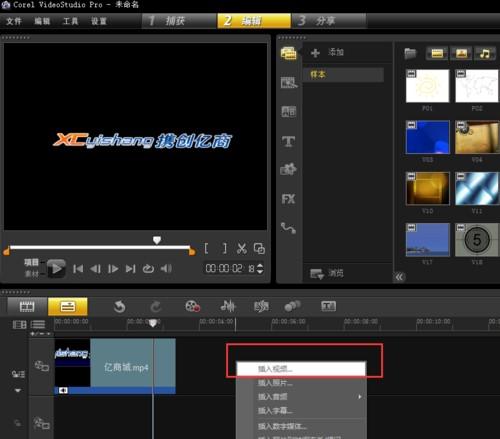Image resolution: width=500 pixels, height=439 pixels.
Task: Select the 亿商城.mp4 clip on timeline
Action: 115,366
